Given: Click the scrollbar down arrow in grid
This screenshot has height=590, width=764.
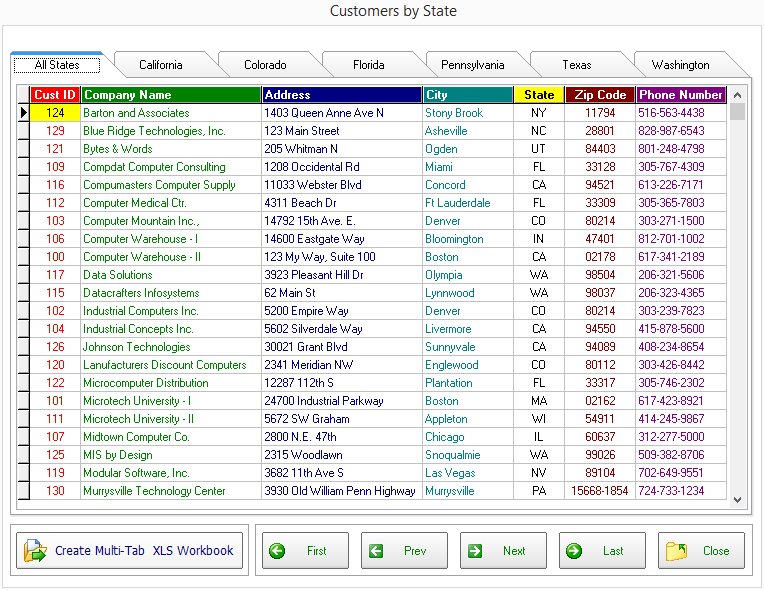Looking at the screenshot, I should 738,499.
